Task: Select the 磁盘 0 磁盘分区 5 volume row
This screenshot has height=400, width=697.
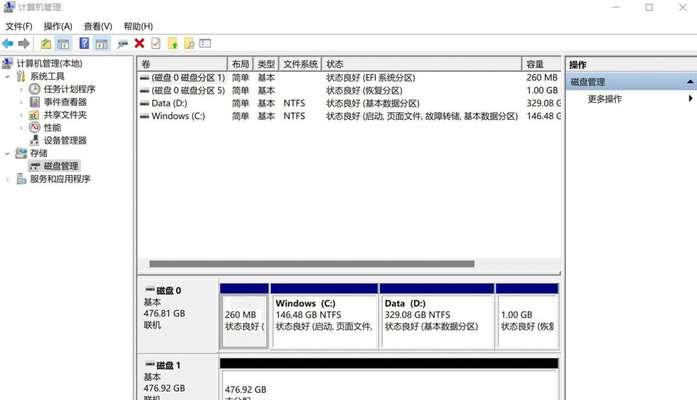Action: [x=349, y=91]
